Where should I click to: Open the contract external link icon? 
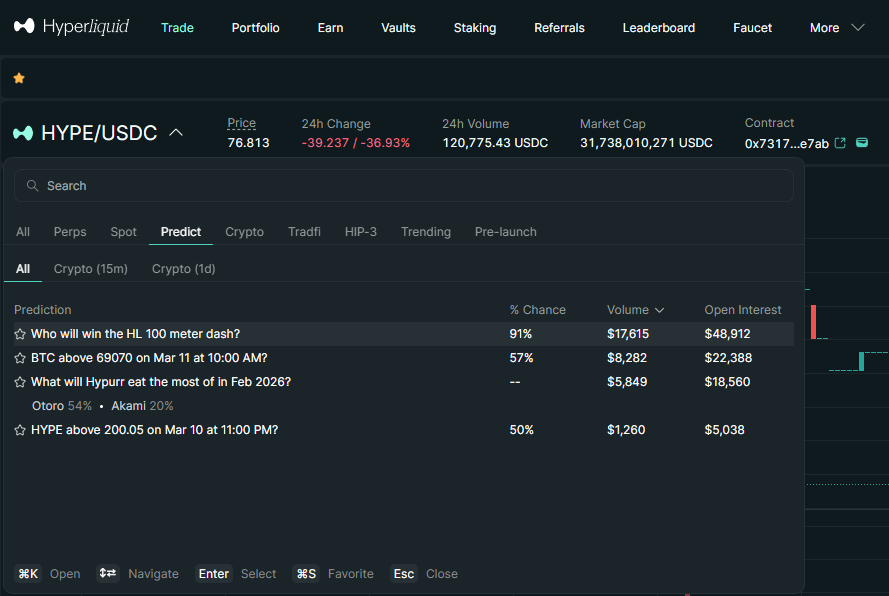840,143
